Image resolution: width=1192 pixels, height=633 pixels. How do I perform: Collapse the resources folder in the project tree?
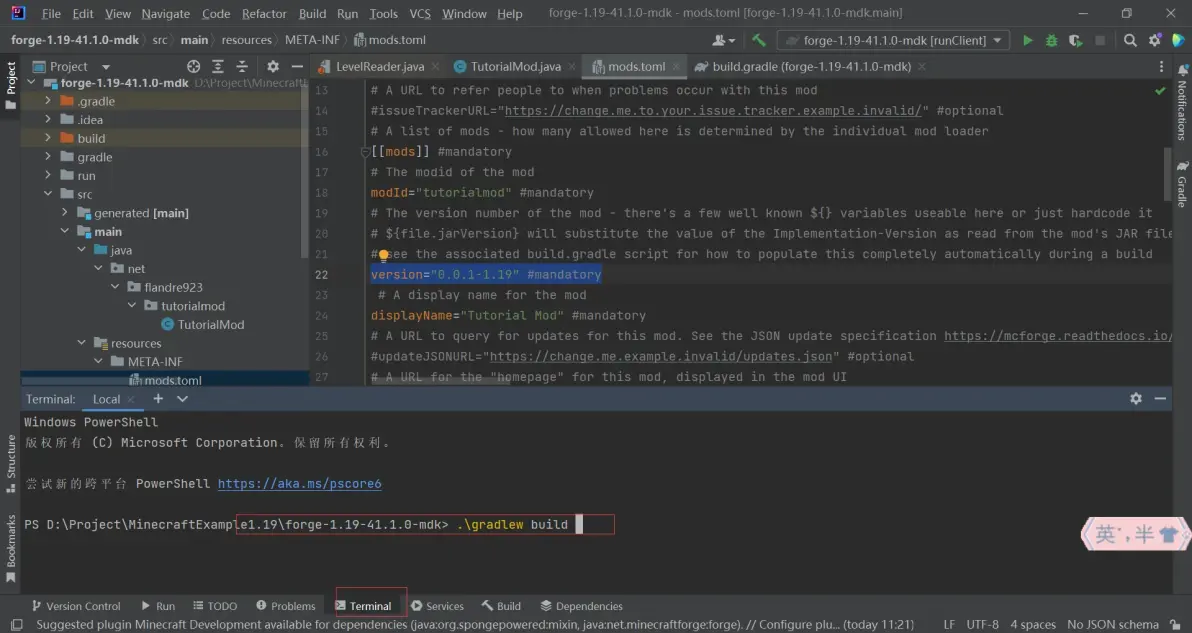click(82, 343)
